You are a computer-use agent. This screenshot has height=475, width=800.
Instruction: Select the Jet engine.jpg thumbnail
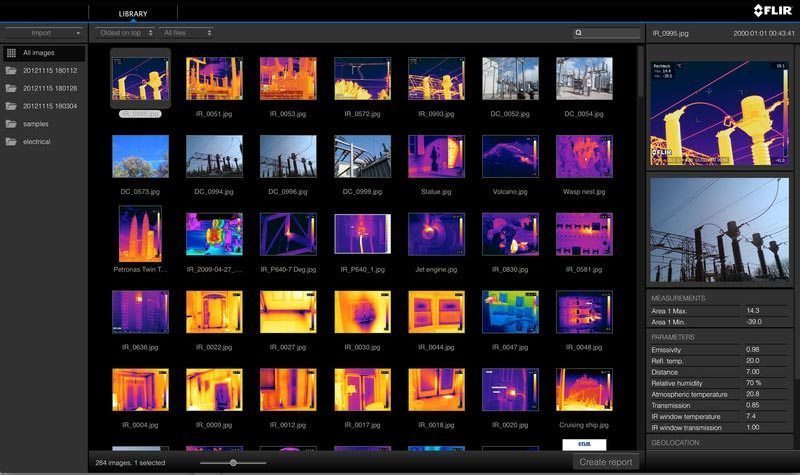[x=436, y=234]
